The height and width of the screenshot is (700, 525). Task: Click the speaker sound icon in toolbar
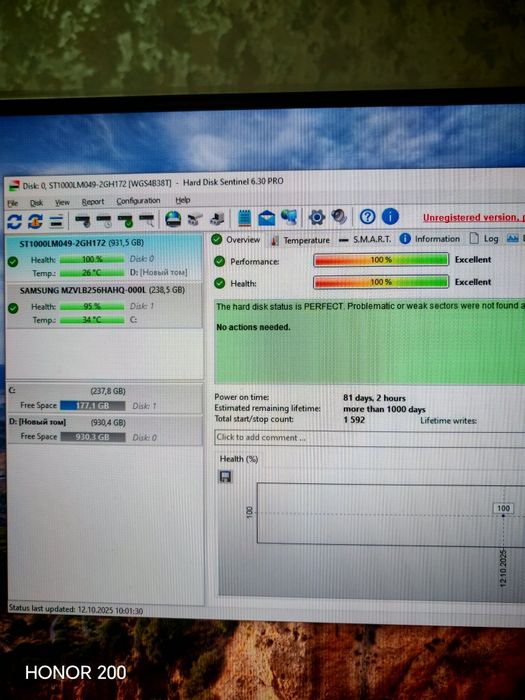pyautogui.click(x=339, y=217)
